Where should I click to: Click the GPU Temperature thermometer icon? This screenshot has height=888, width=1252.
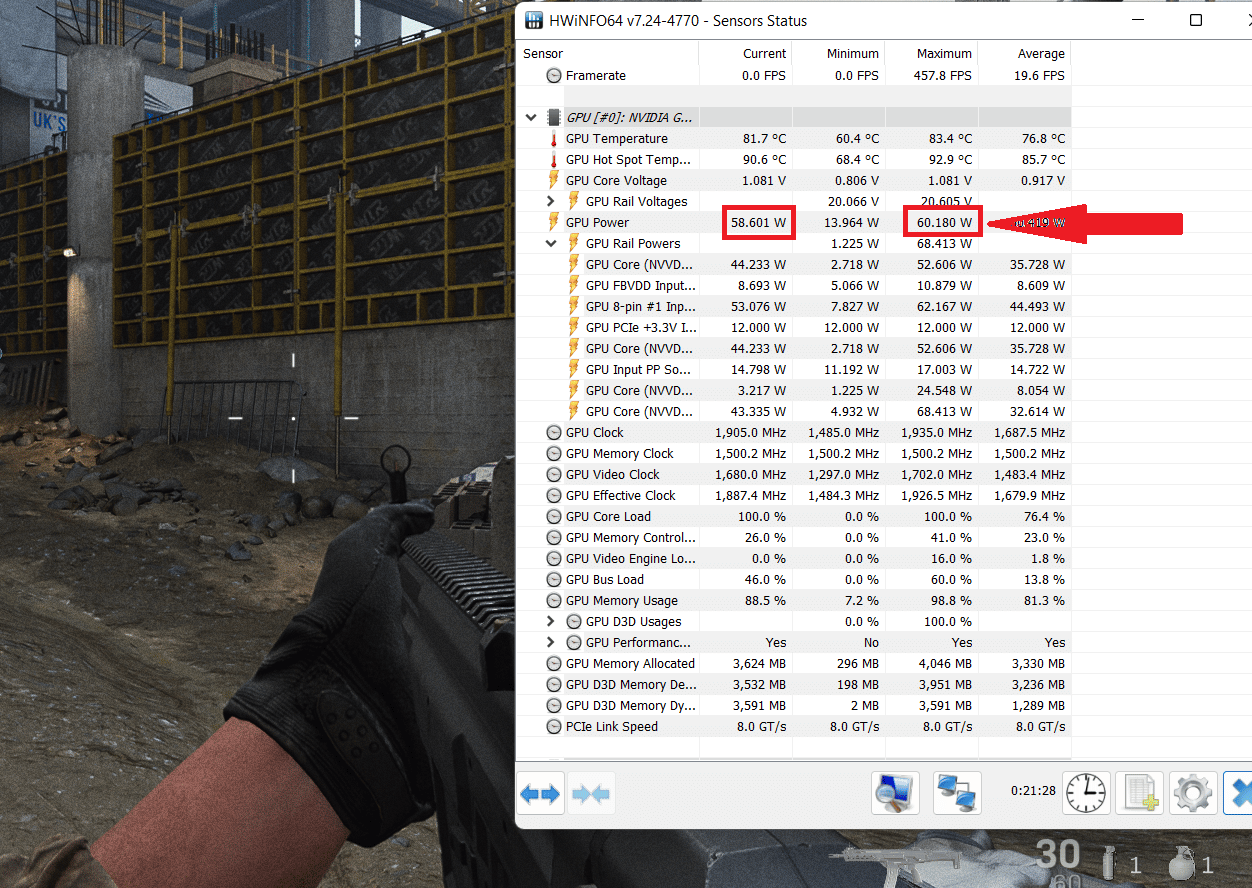tap(554, 138)
